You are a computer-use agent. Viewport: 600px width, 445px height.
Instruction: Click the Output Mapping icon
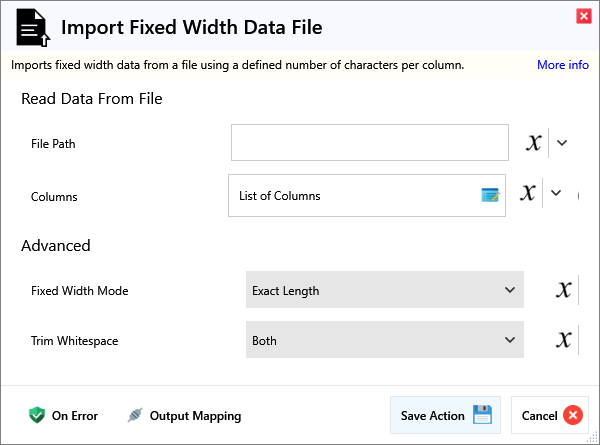135,415
